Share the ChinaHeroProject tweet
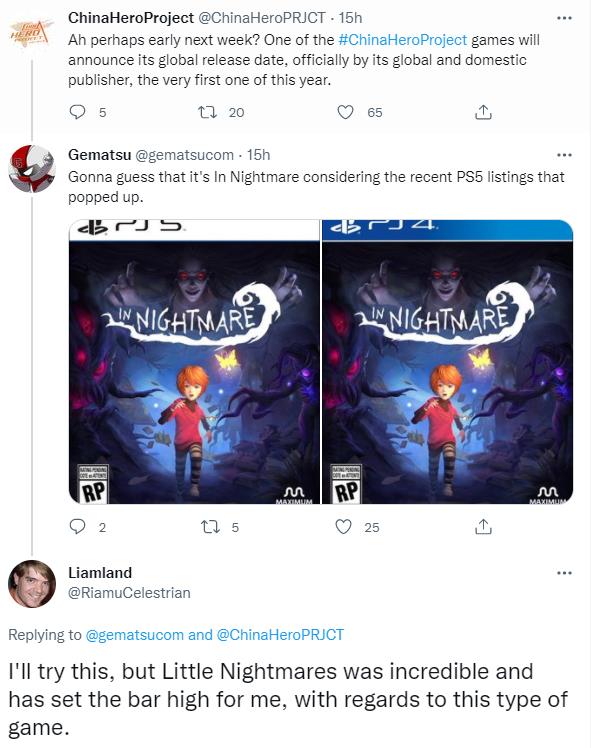Image resolution: width=591 pixels, height=748 pixels. (x=483, y=112)
